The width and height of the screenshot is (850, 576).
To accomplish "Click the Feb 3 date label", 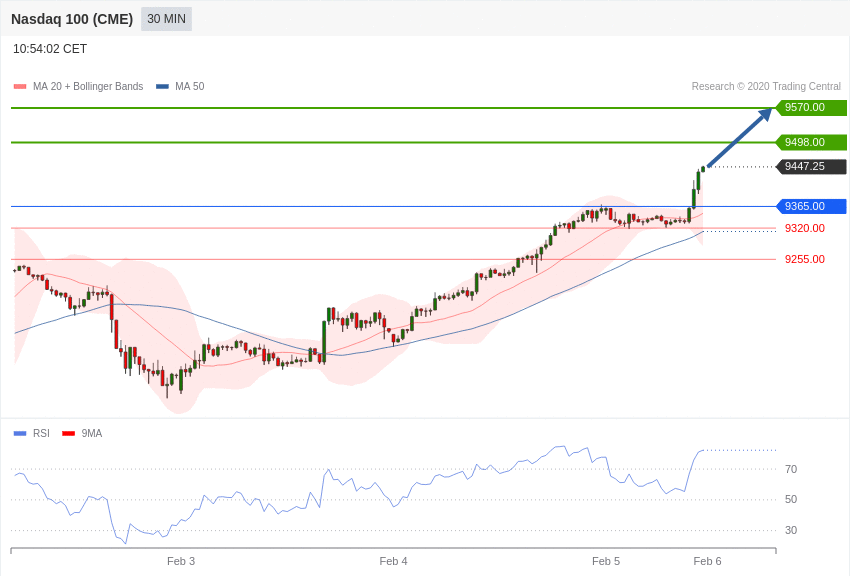I will click(x=181, y=561).
